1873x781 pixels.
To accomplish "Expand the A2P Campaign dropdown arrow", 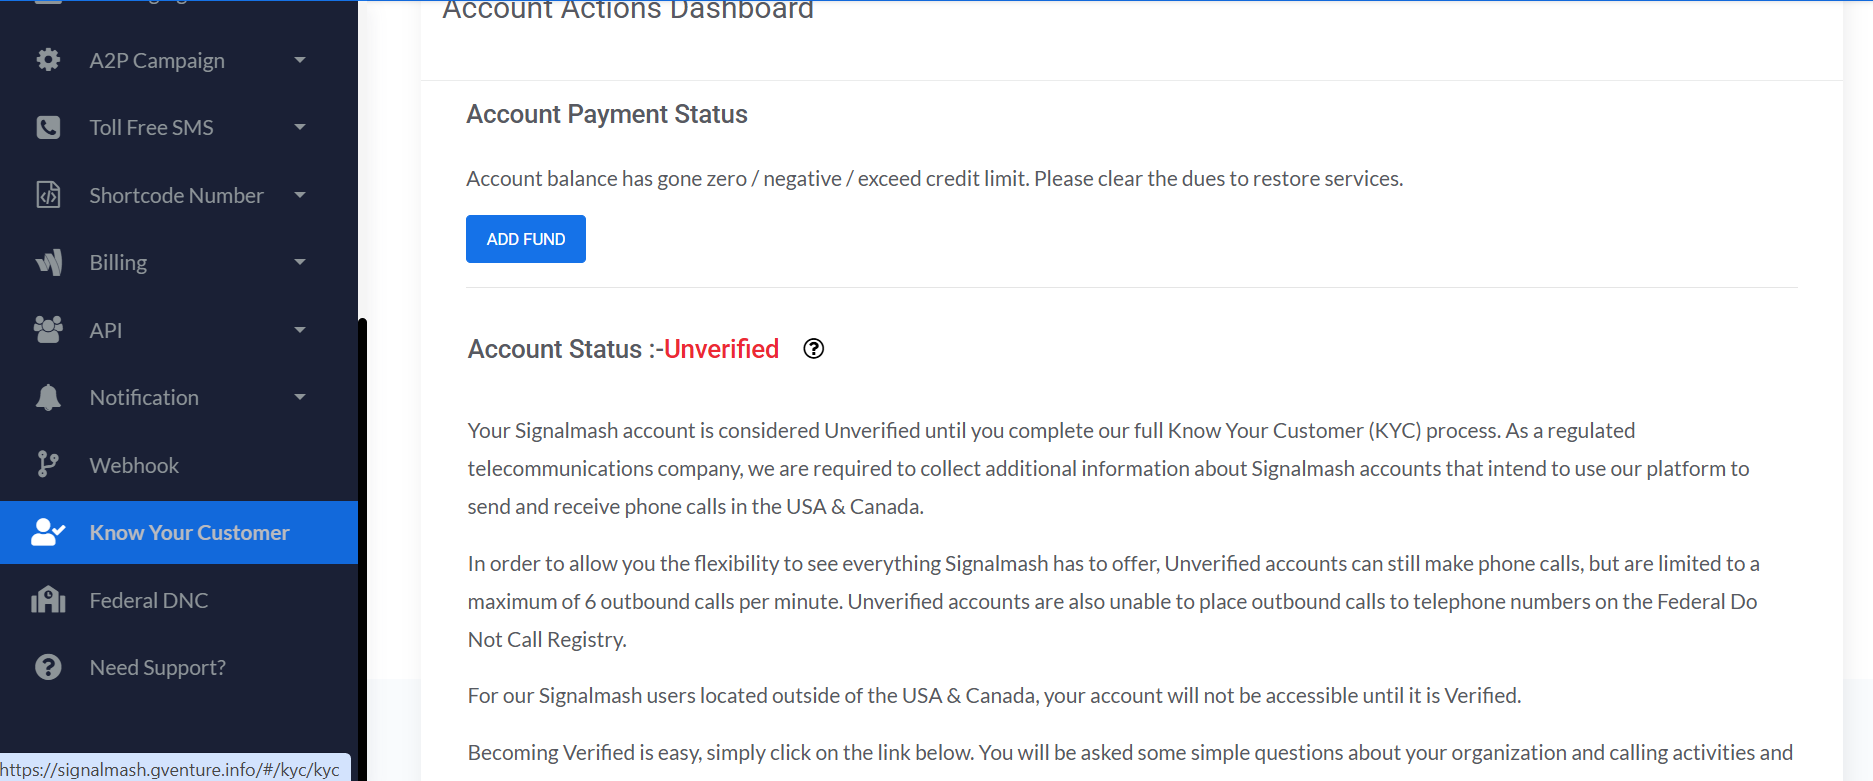I will click(300, 60).
